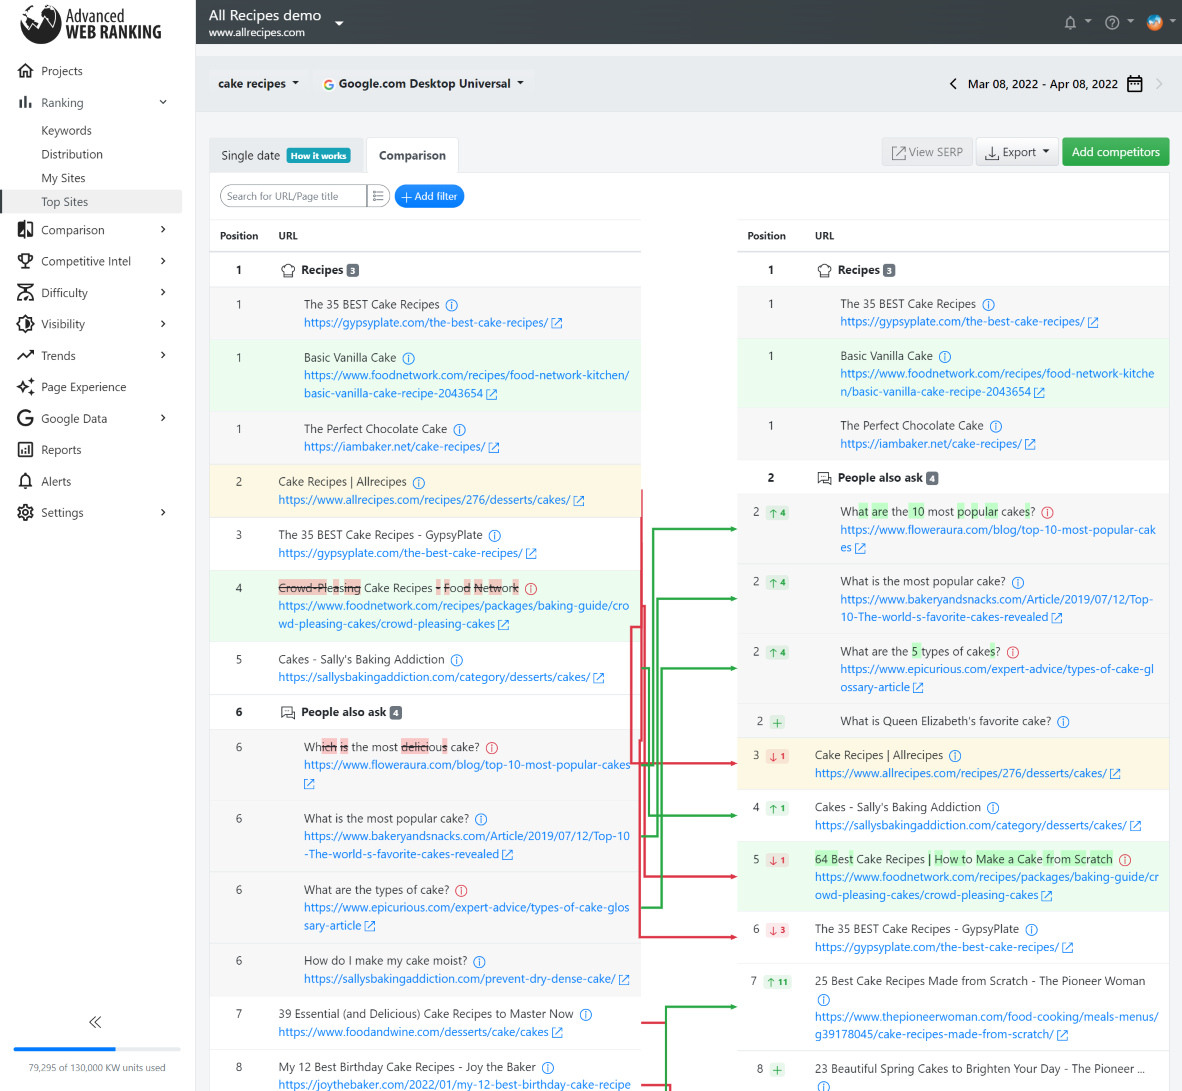Open the notifications bell icon
The height and width of the screenshot is (1091, 1182).
[x=1070, y=23]
